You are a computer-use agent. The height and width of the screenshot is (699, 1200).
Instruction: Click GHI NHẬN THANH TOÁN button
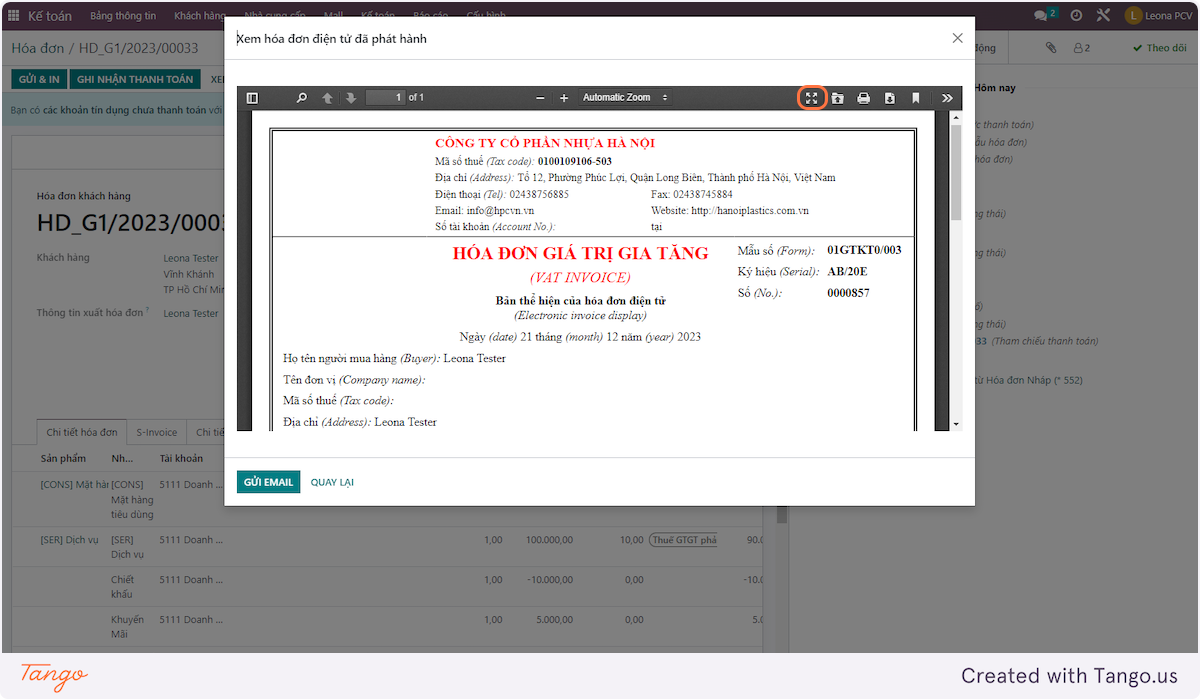pos(135,79)
